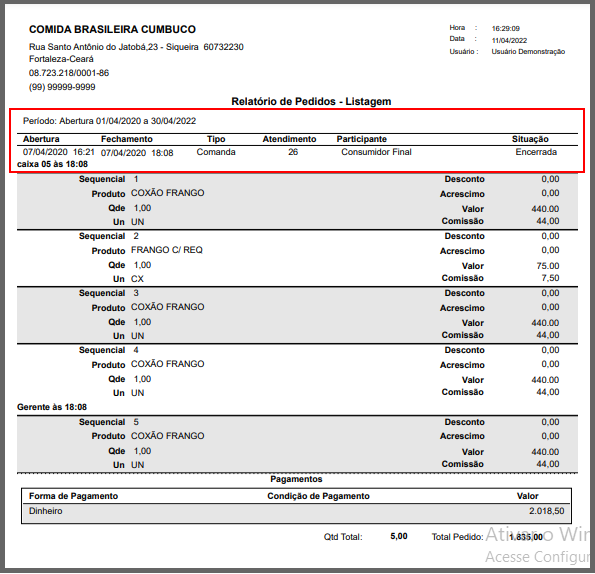Select the time value 16:29:09

point(505,28)
